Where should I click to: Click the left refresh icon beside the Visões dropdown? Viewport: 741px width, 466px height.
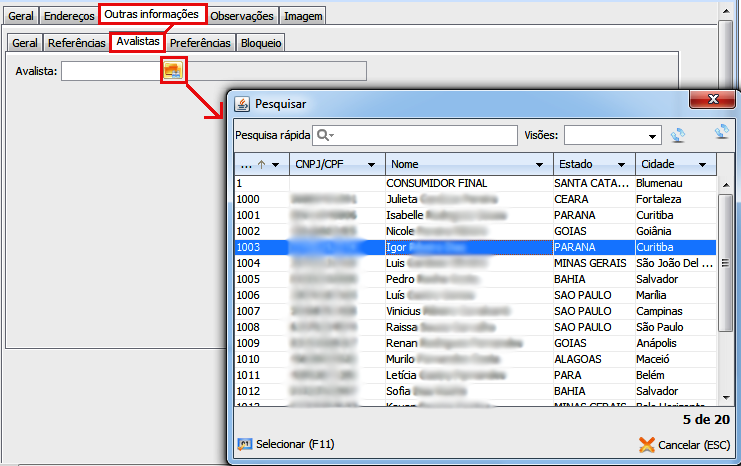[x=678, y=135]
